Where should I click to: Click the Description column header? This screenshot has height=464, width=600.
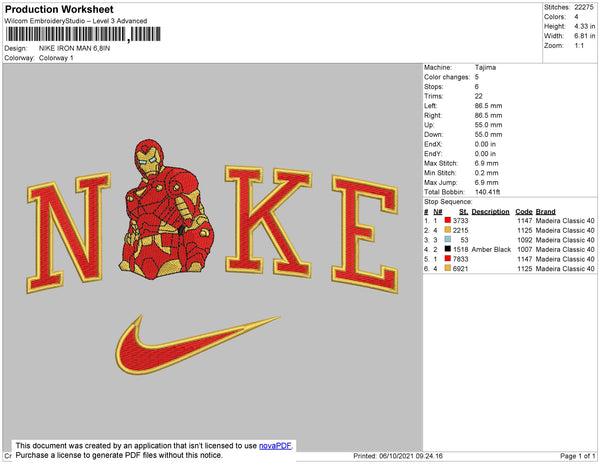pyautogui.click(x=491, y=212)
